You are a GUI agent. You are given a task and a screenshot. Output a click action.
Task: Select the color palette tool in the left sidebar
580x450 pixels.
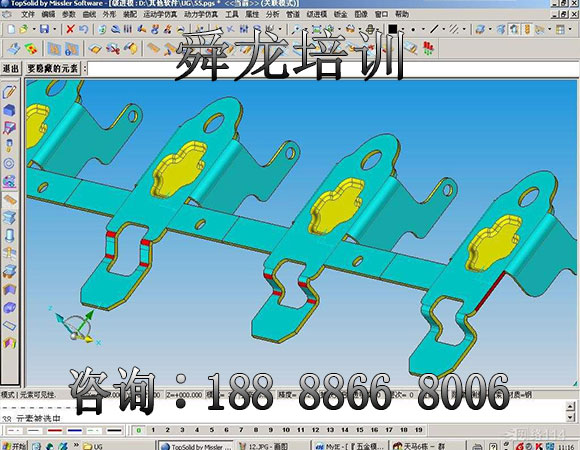pos(9,181)
